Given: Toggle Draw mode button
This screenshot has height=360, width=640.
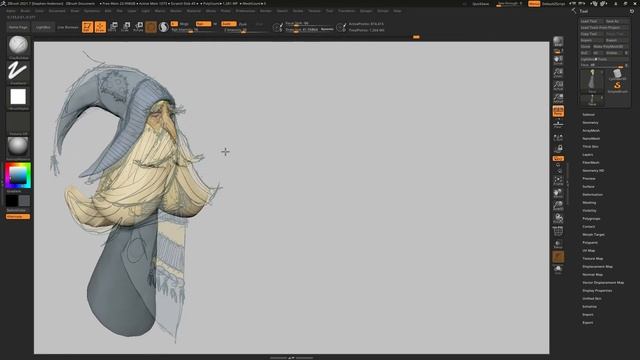Looking at the screenshot, I should click(x=100, y=27).
